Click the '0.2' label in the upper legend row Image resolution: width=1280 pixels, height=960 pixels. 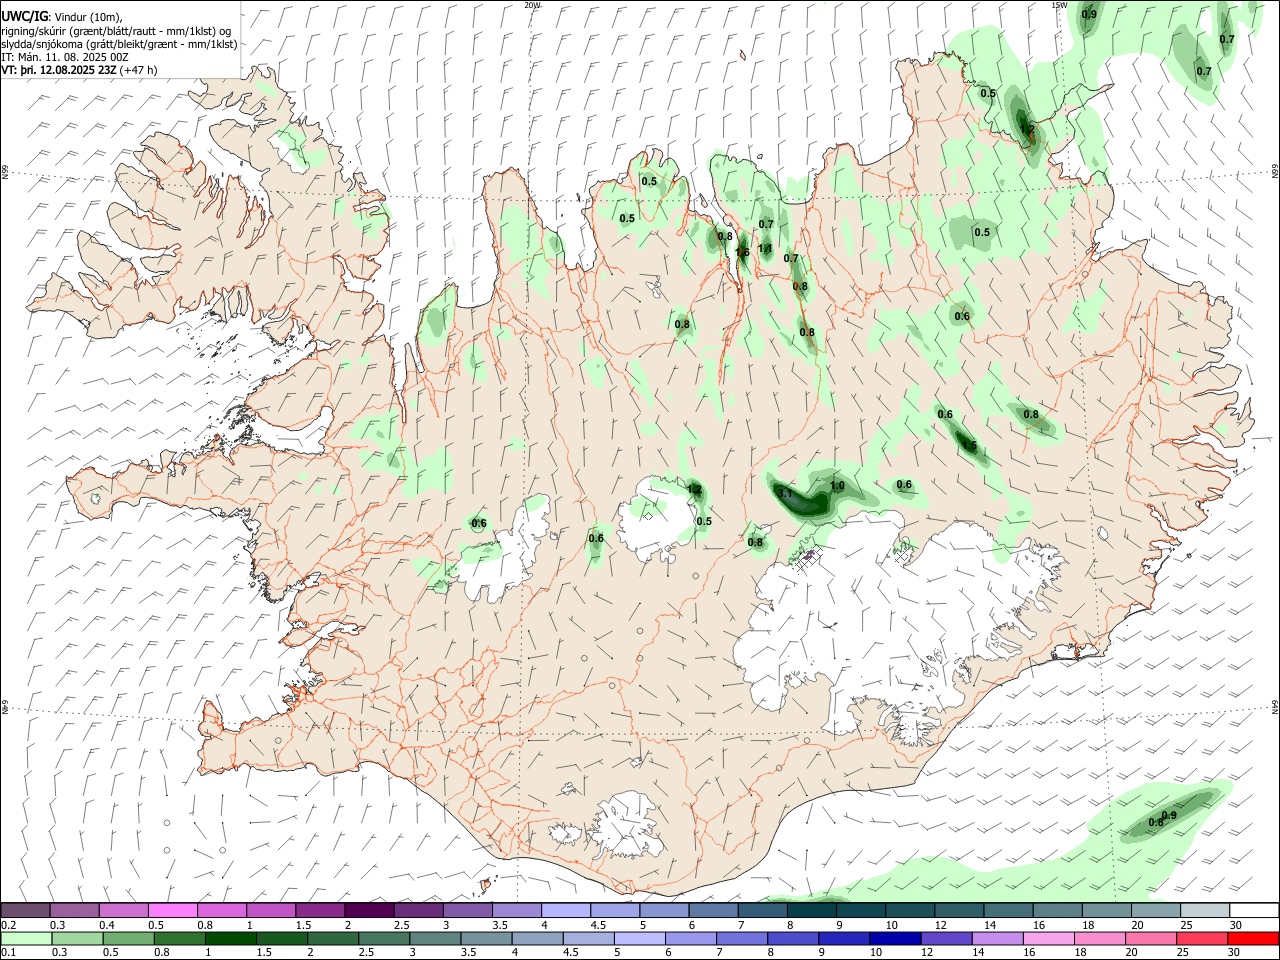point(9,925)
